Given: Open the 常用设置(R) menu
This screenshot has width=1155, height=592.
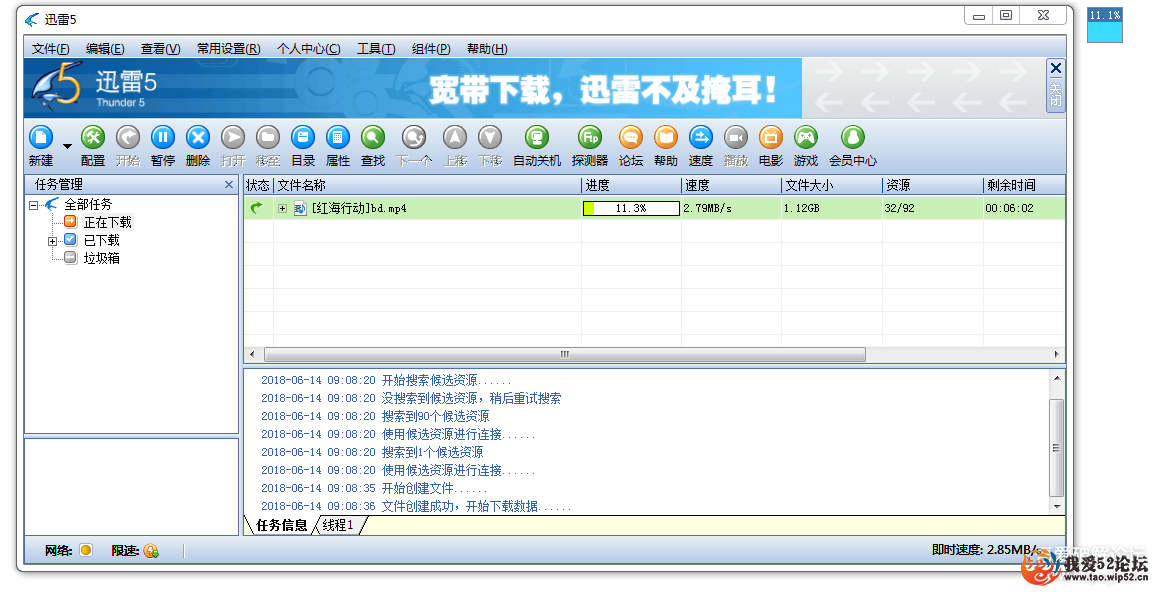Looking at the screenshot, I should pyautogui.click(x=228, y=49).
